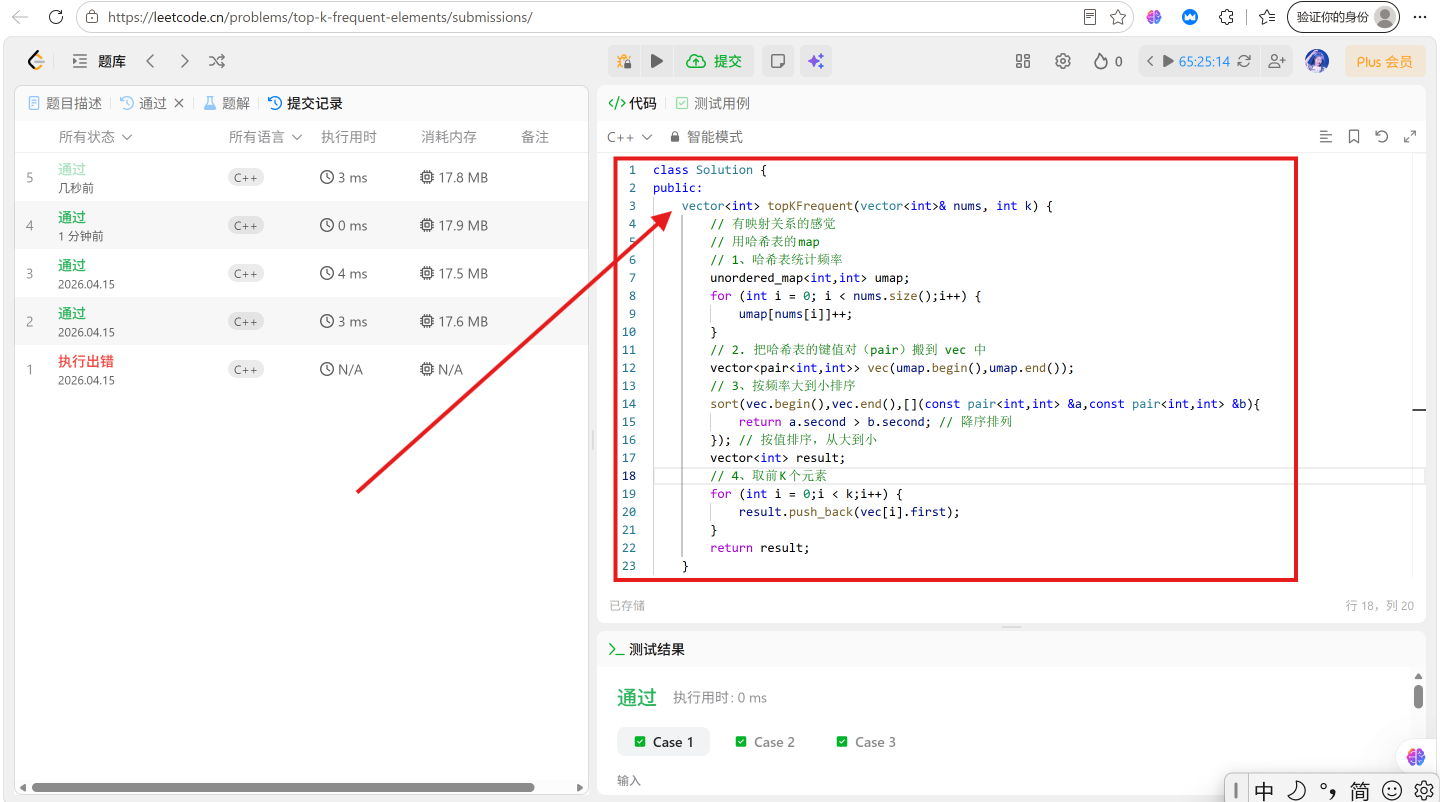
Task: Go to the previous problem arrow
Action: coord(150,61)
